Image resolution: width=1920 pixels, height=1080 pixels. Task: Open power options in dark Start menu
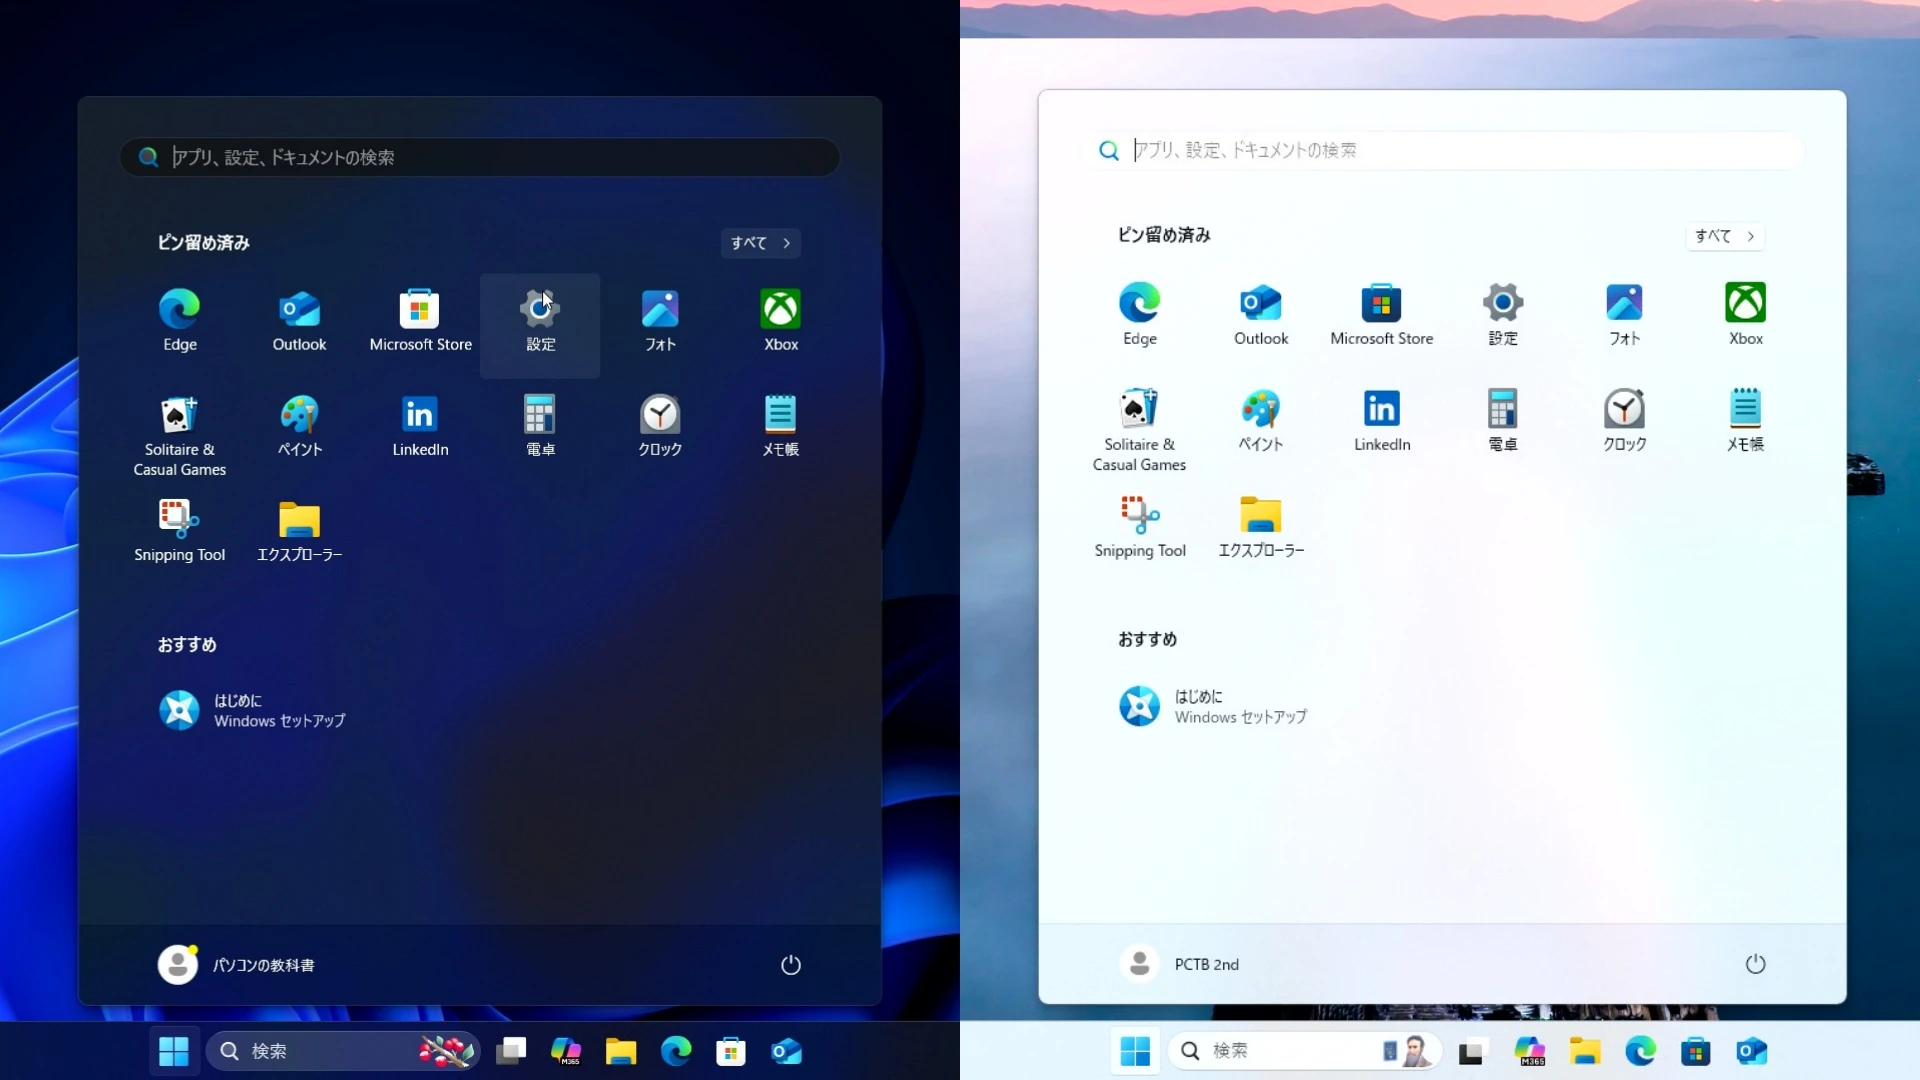tap(791, 965)
